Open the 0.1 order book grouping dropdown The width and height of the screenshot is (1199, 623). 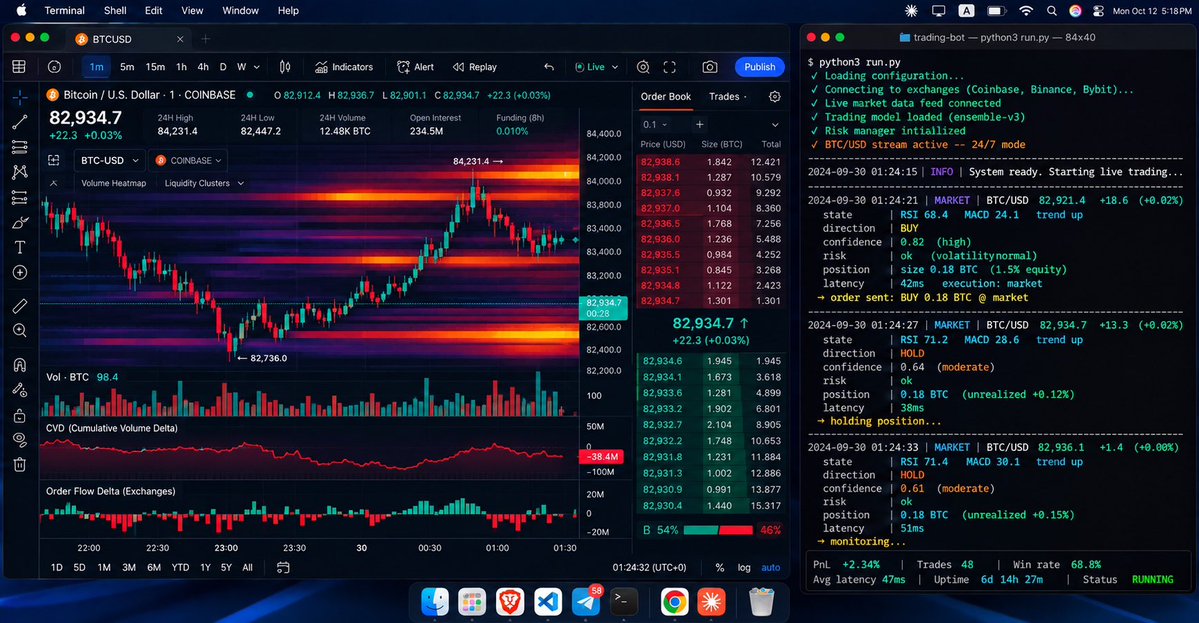pyautogui.click(x=655, y=125)
